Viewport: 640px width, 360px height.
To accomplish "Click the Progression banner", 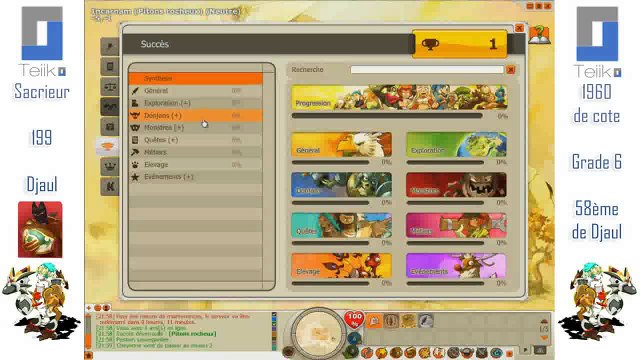I will [400, 97].
